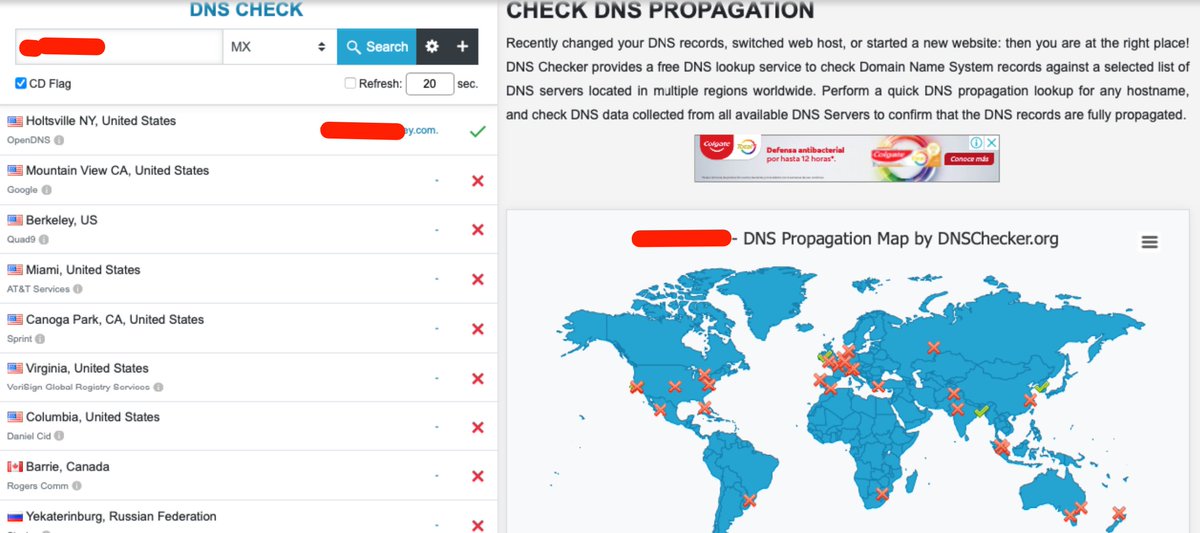Click the ad info icon
1200x533 pixels.
(977, 143)
